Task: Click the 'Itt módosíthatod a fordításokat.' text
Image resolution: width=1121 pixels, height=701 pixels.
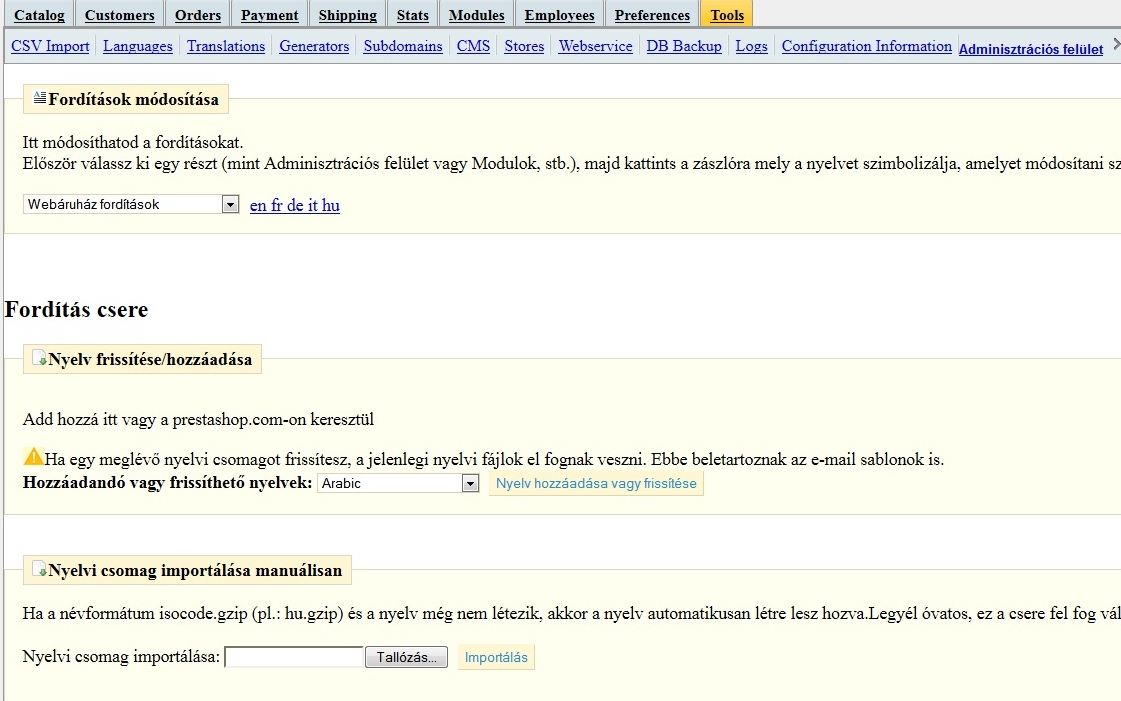Action: (133, 142)
